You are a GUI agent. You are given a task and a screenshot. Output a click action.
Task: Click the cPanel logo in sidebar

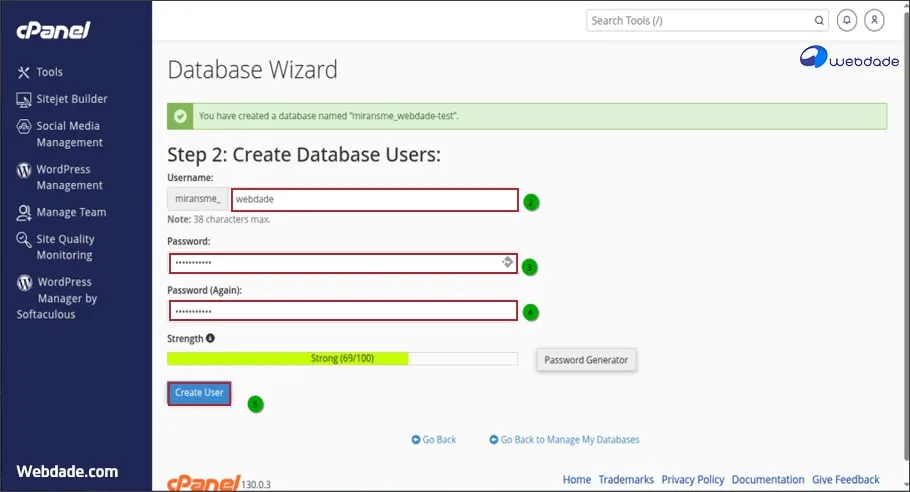point(52,31)
